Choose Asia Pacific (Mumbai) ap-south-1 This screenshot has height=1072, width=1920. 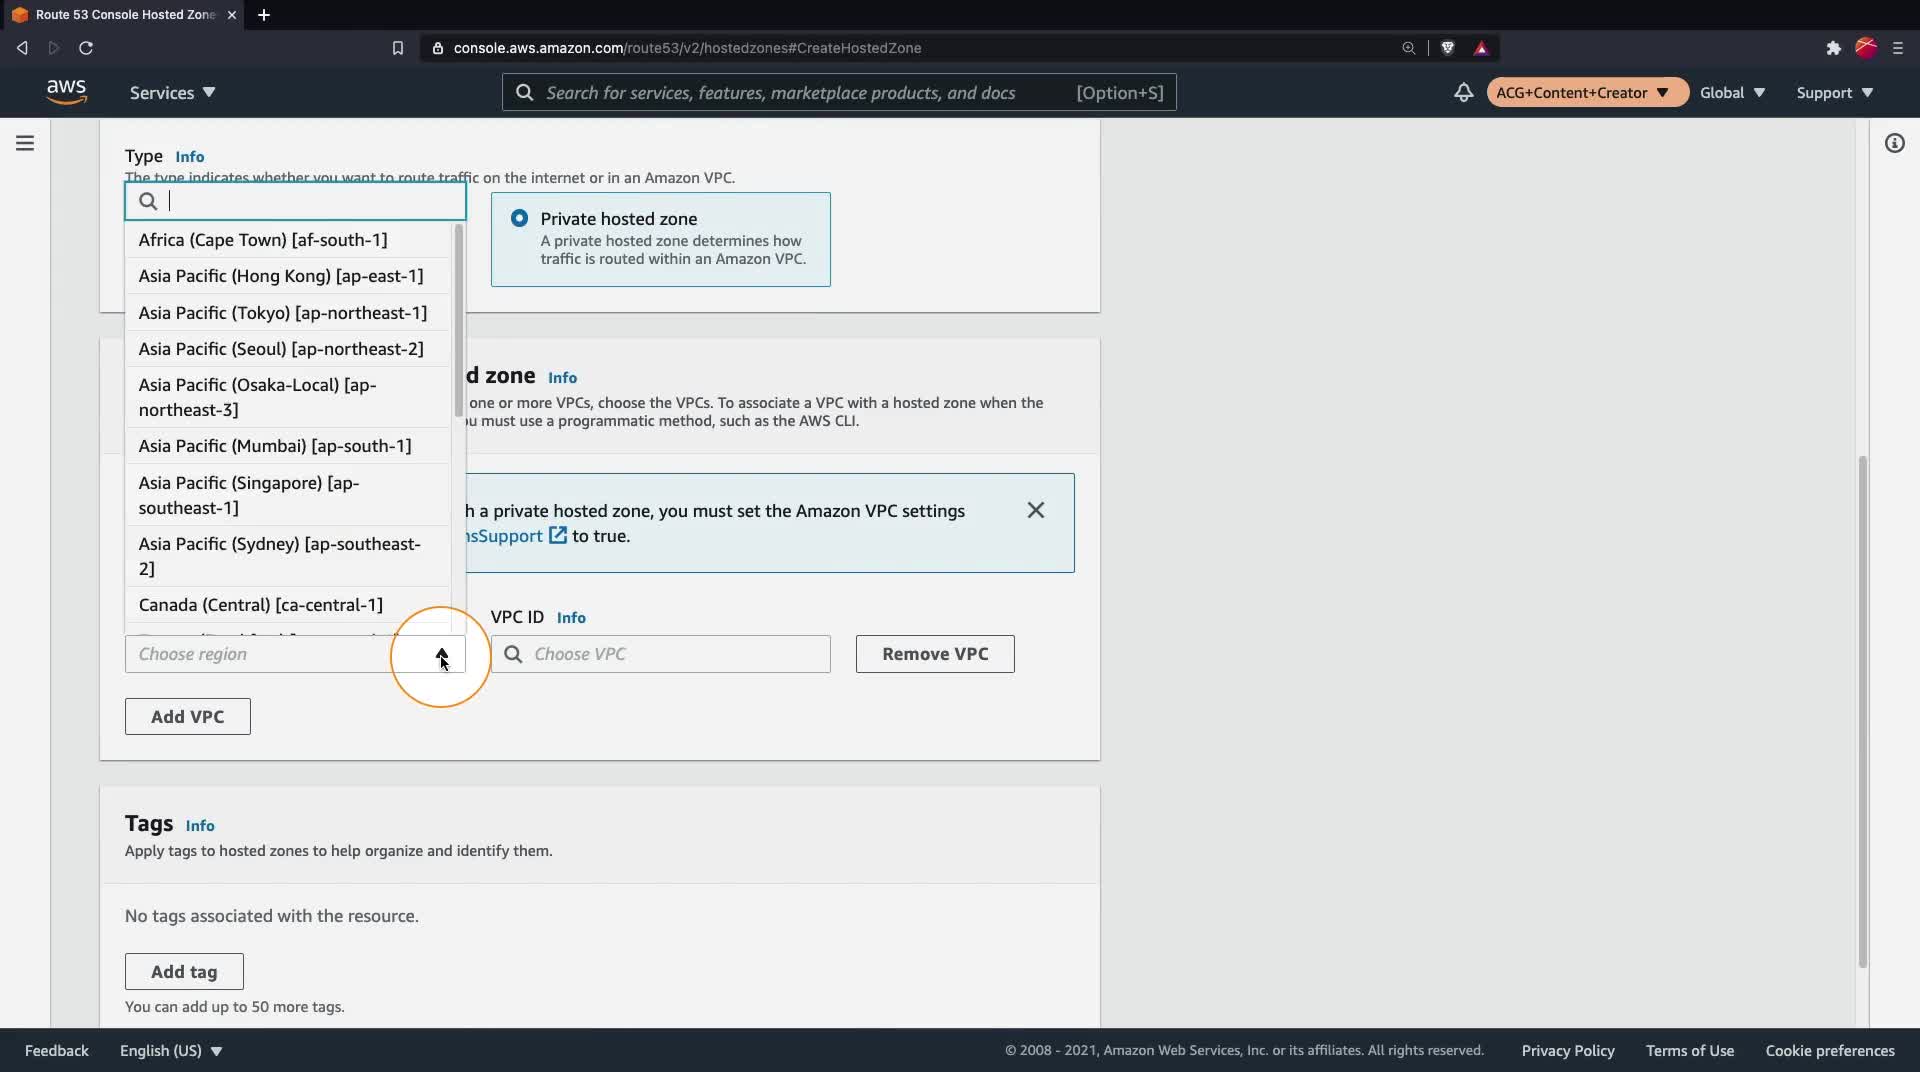tap(288, 446)
